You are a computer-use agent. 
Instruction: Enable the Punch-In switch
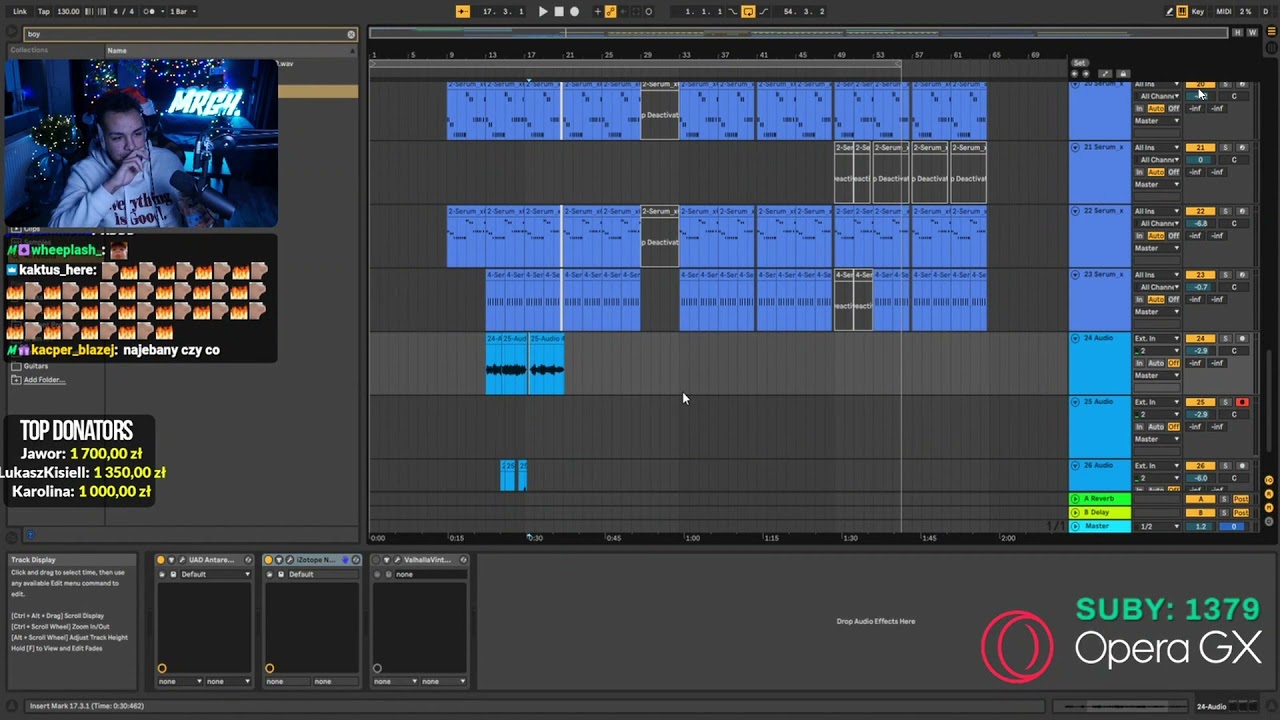733,11
